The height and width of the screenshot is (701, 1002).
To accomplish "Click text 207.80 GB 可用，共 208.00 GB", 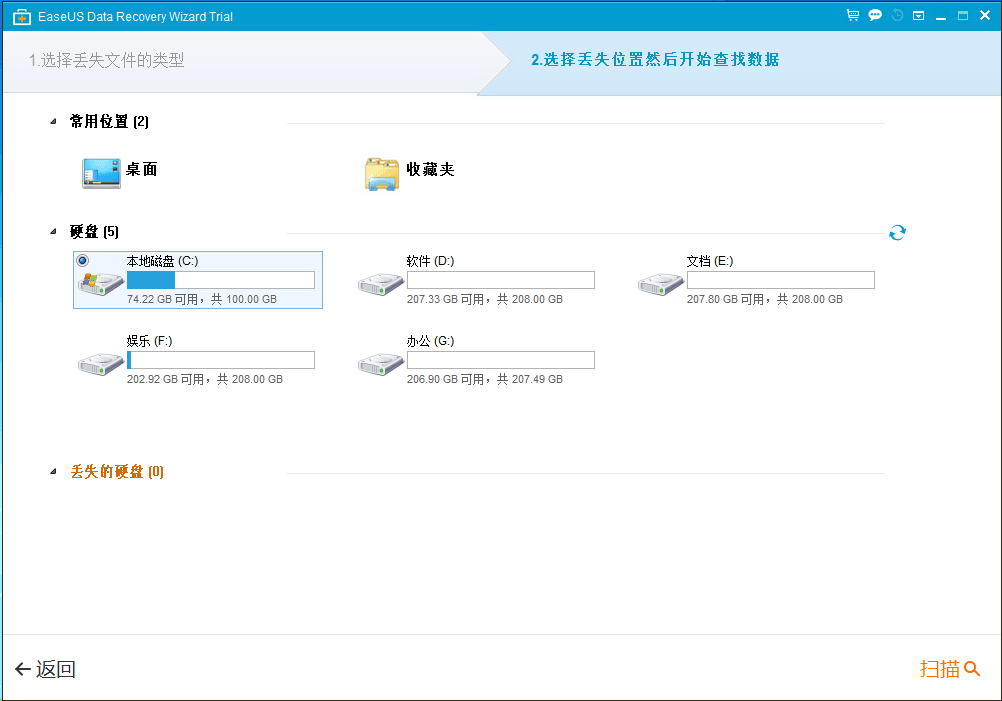I will point(764,299).
